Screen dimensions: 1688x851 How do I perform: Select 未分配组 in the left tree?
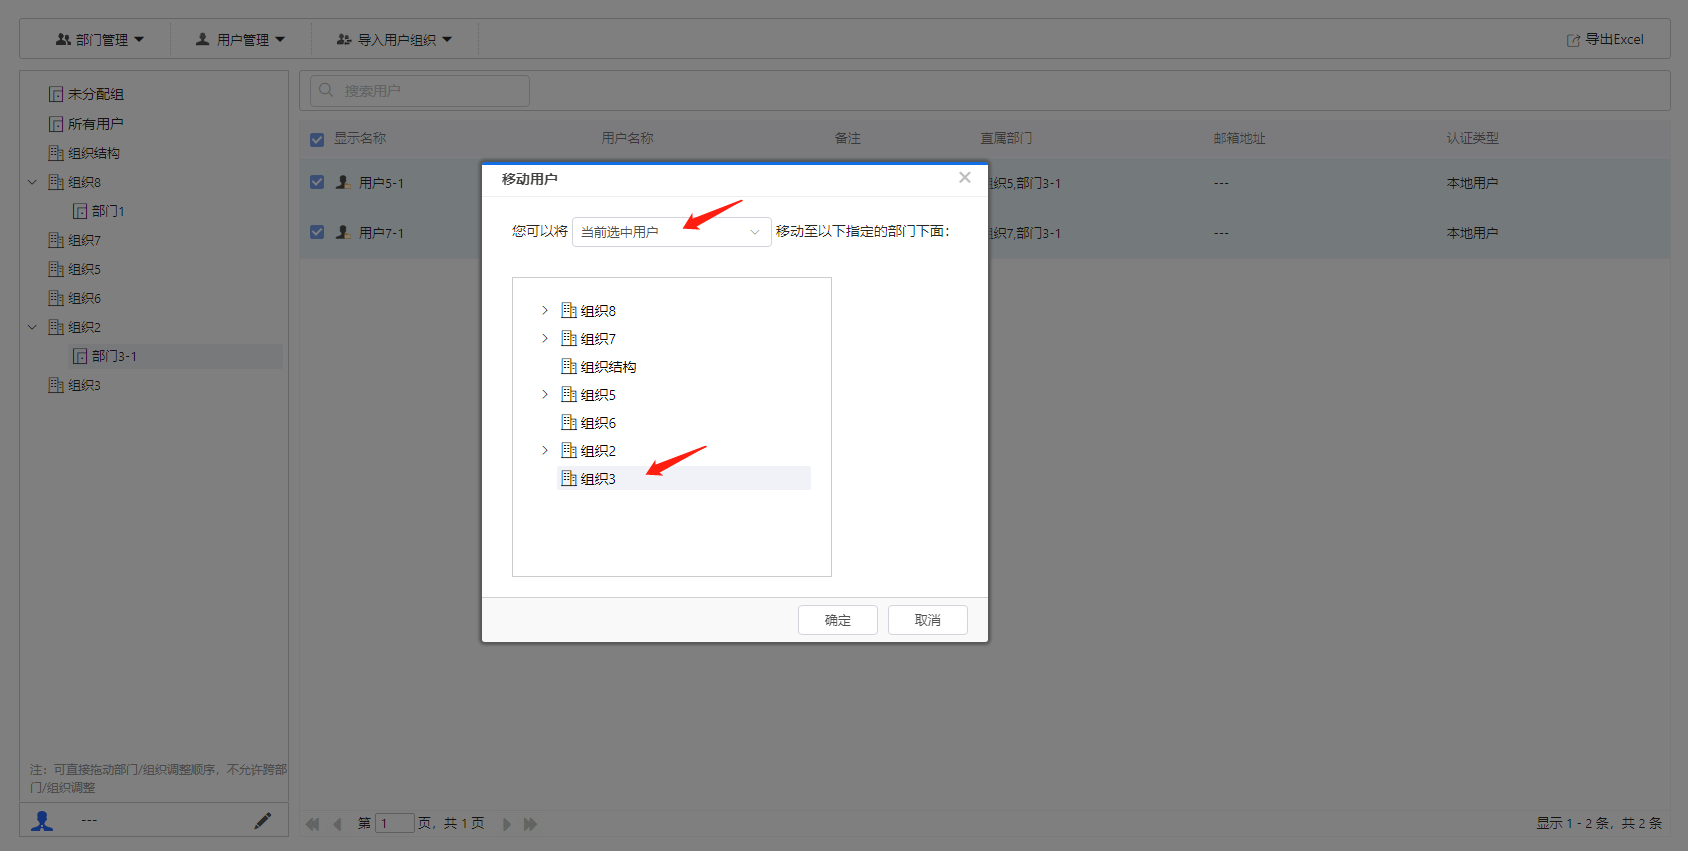coord(96,94)
